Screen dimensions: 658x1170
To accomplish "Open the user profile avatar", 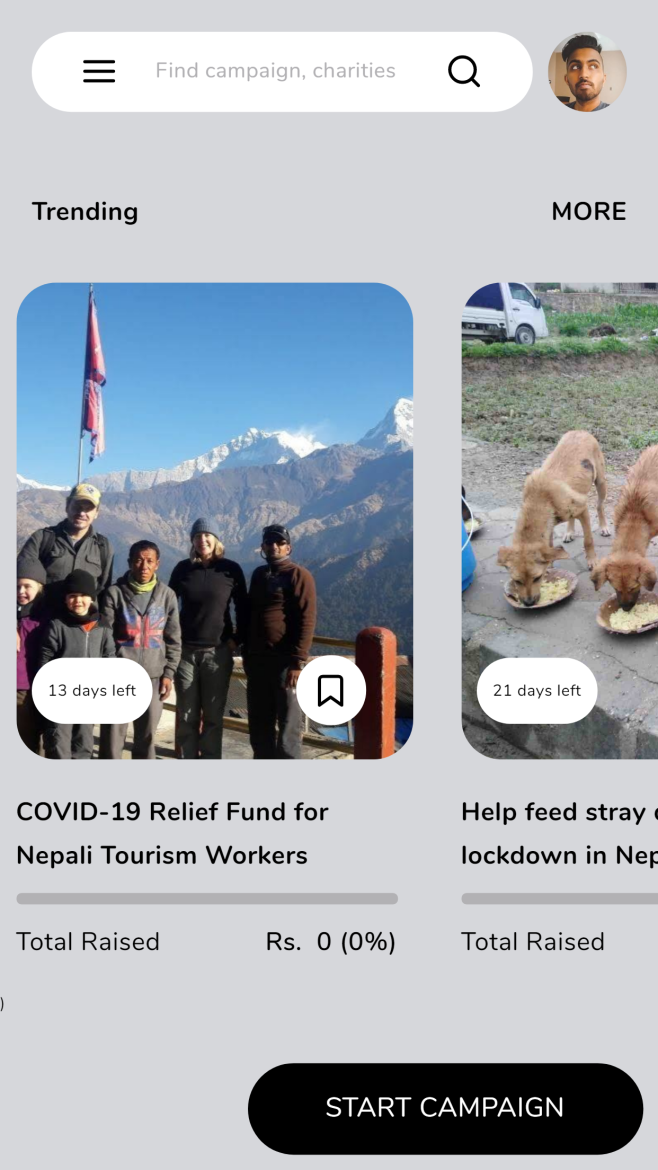I will (x=587, y=72).
